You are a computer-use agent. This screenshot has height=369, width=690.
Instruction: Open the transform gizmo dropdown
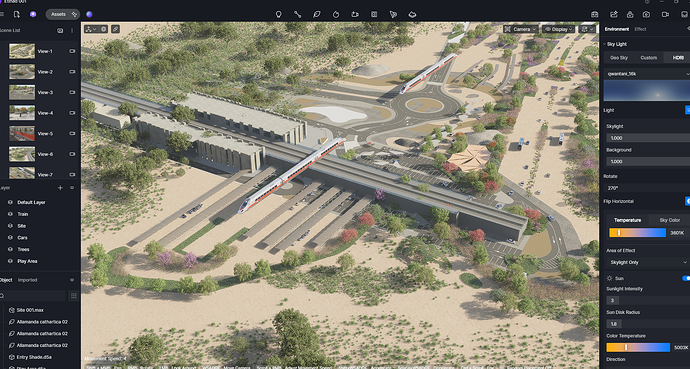(x=92, y=29)
